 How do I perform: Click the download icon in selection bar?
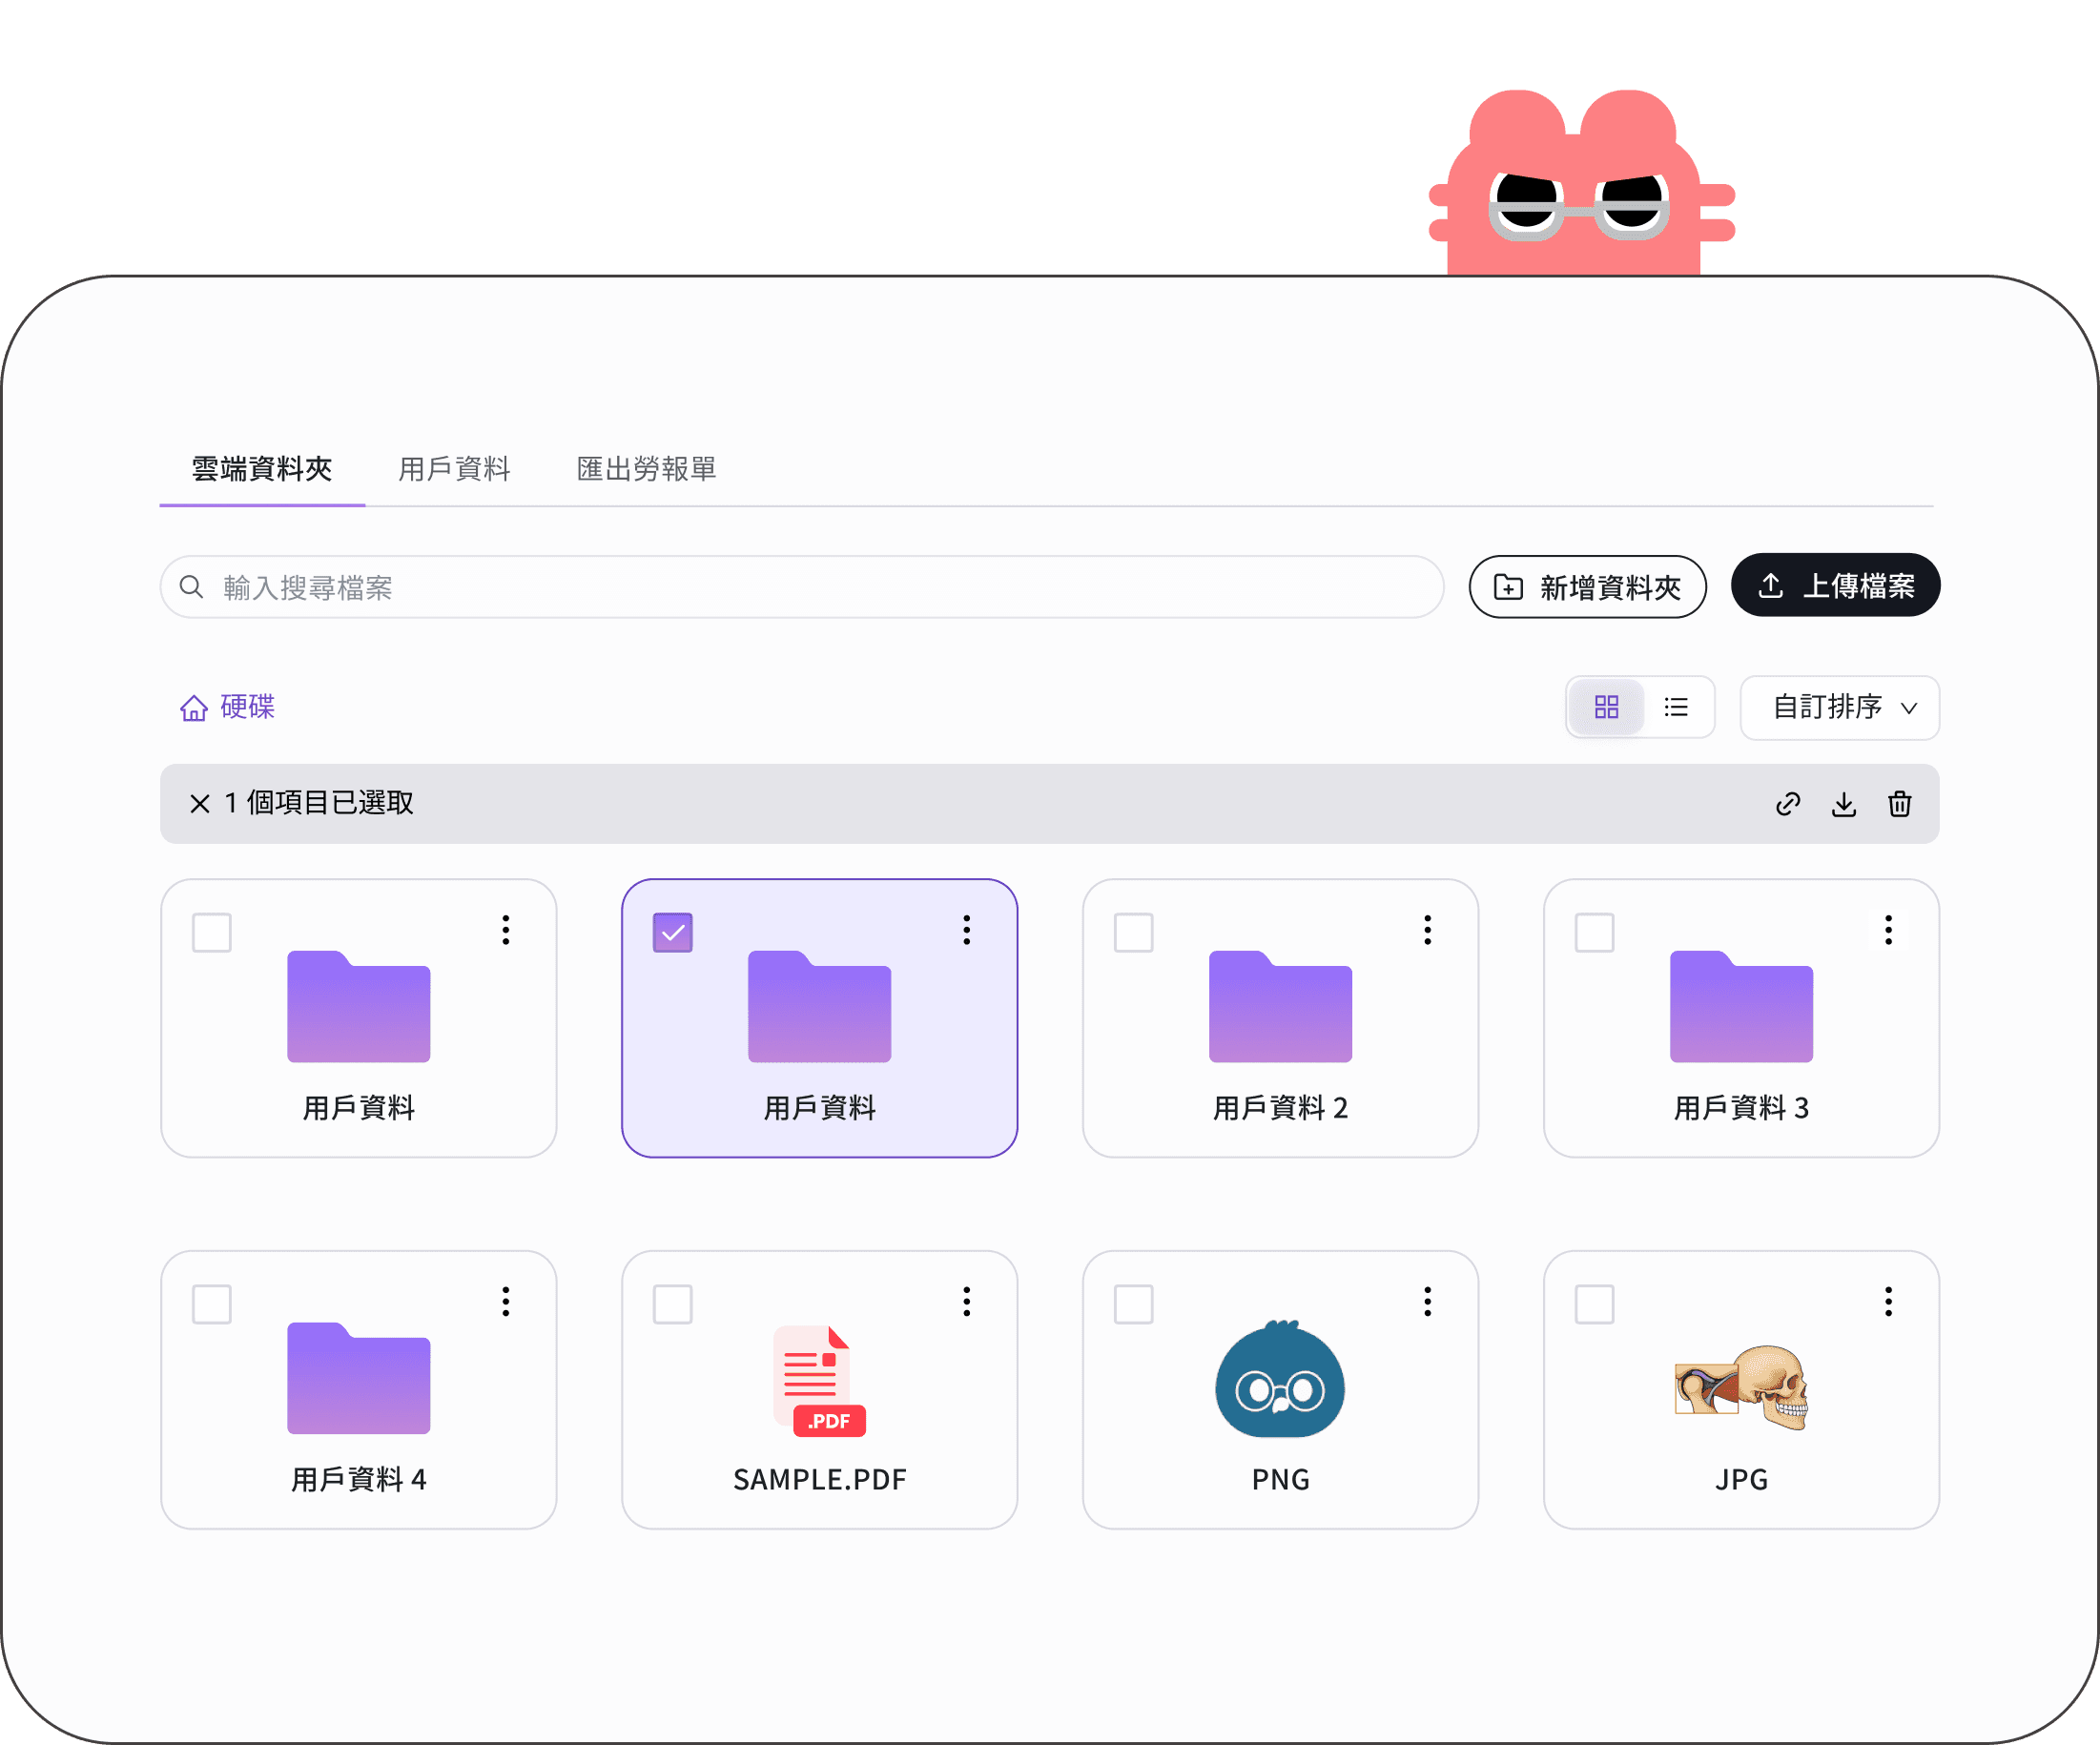coord(1843,804)
